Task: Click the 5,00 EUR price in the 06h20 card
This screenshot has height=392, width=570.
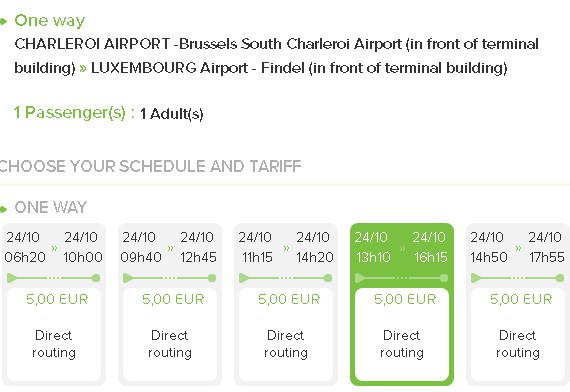Action: 57,299
